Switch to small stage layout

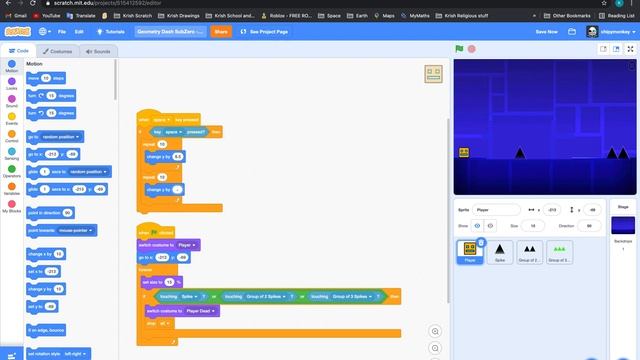603,49
